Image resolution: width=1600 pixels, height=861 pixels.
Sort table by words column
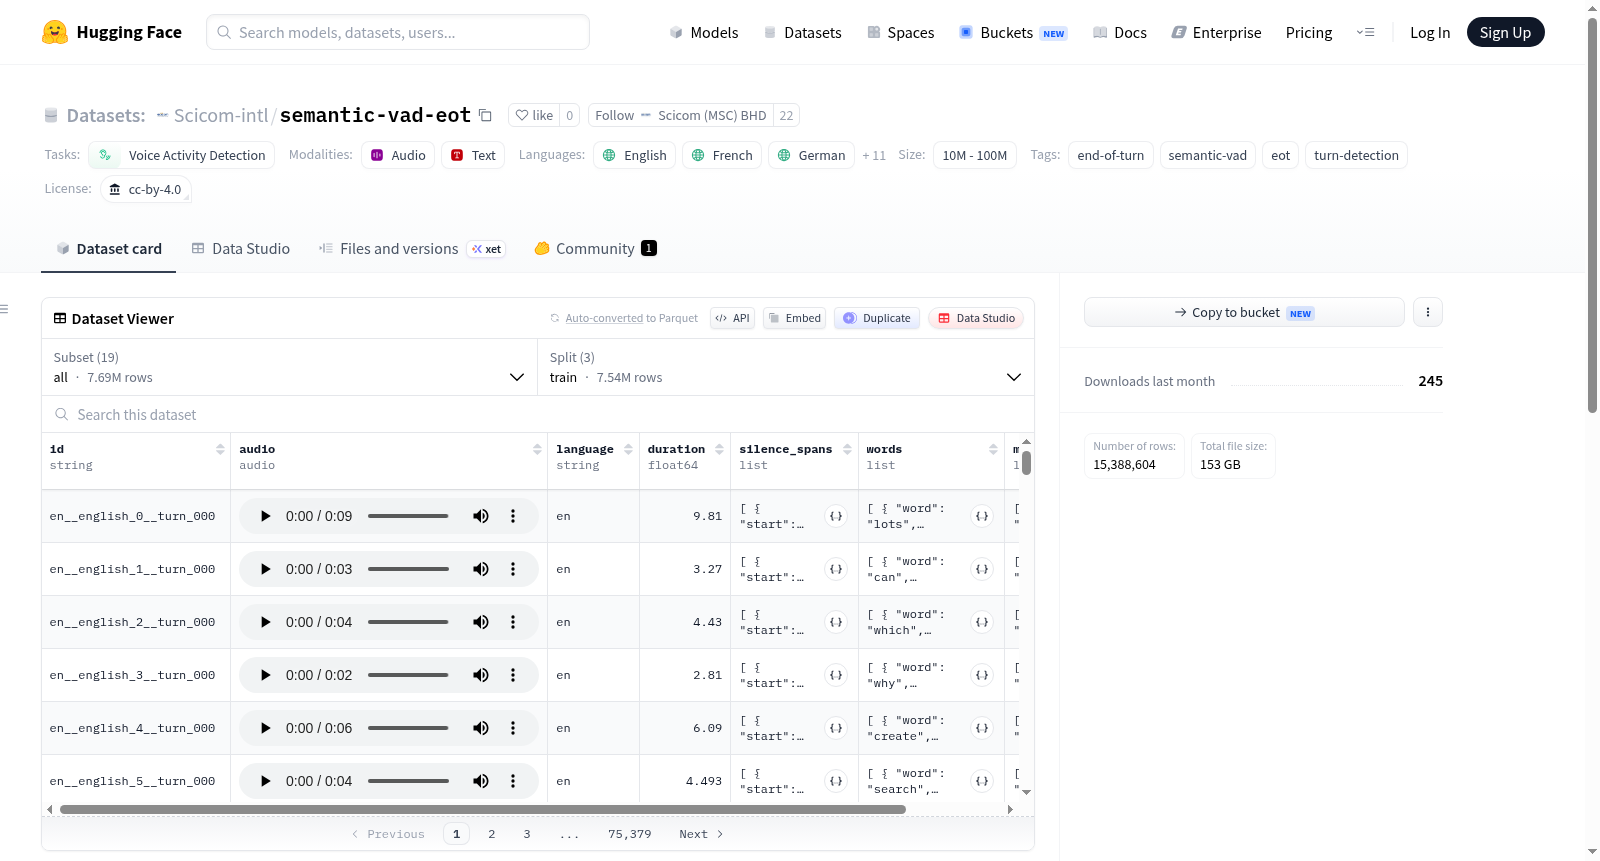pos(993,449)
